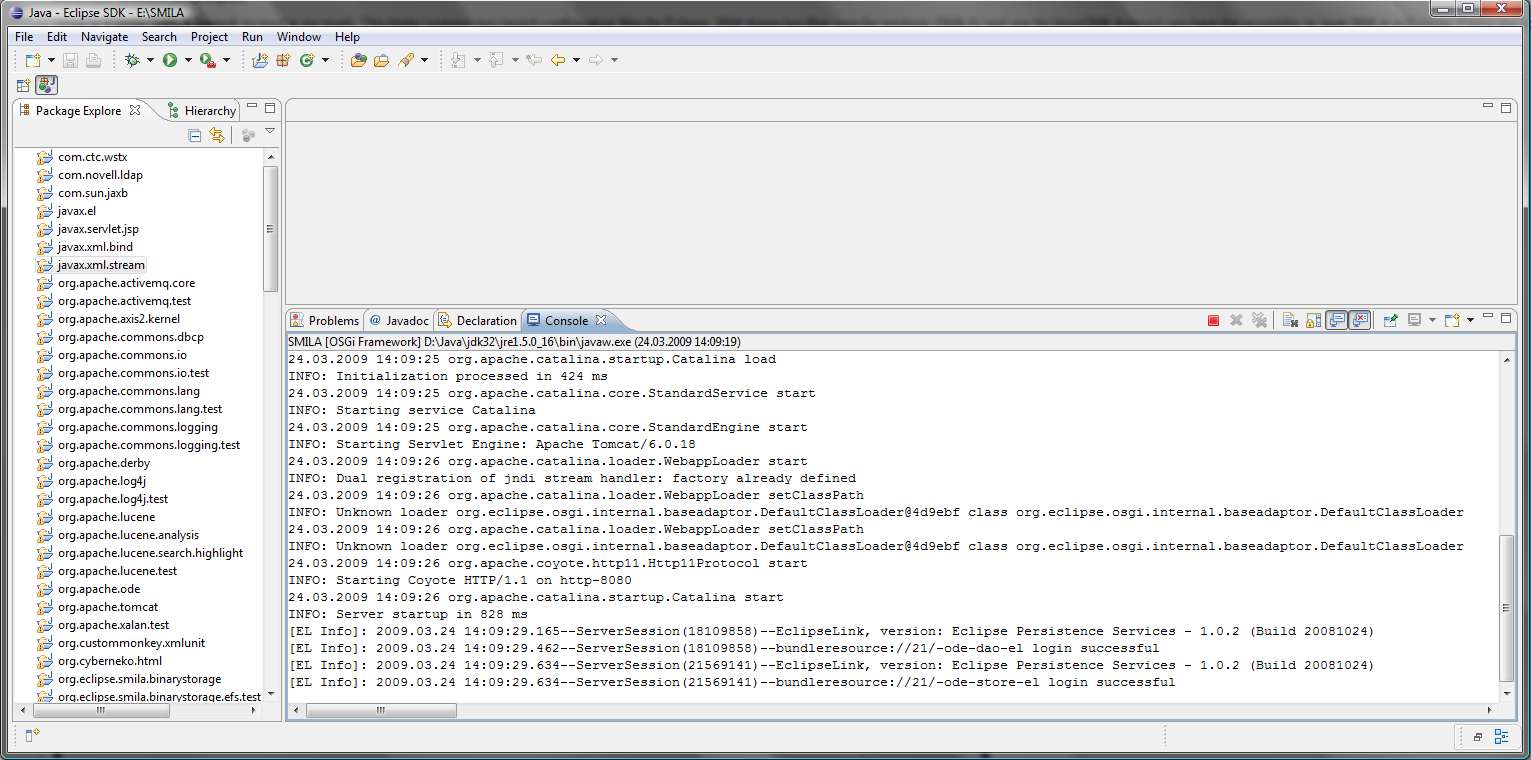Click the Open Task folder icon
1531x760 pixels.
pos(381,61)
